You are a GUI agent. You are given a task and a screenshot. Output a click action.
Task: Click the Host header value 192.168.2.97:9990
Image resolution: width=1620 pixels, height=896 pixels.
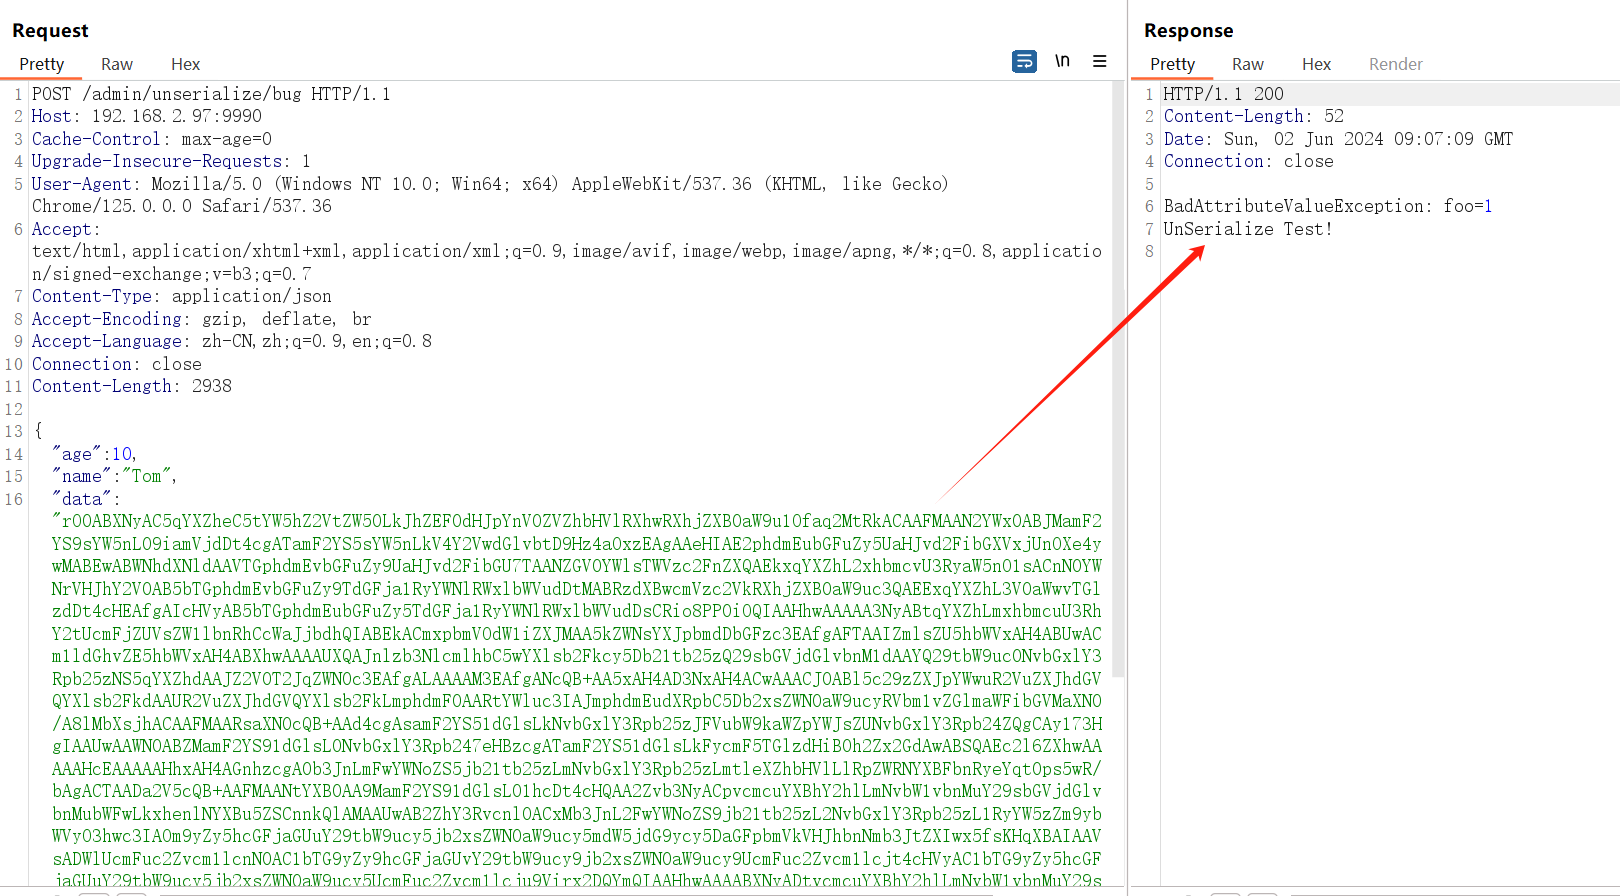pyautogui.click(x=176, y=116)
